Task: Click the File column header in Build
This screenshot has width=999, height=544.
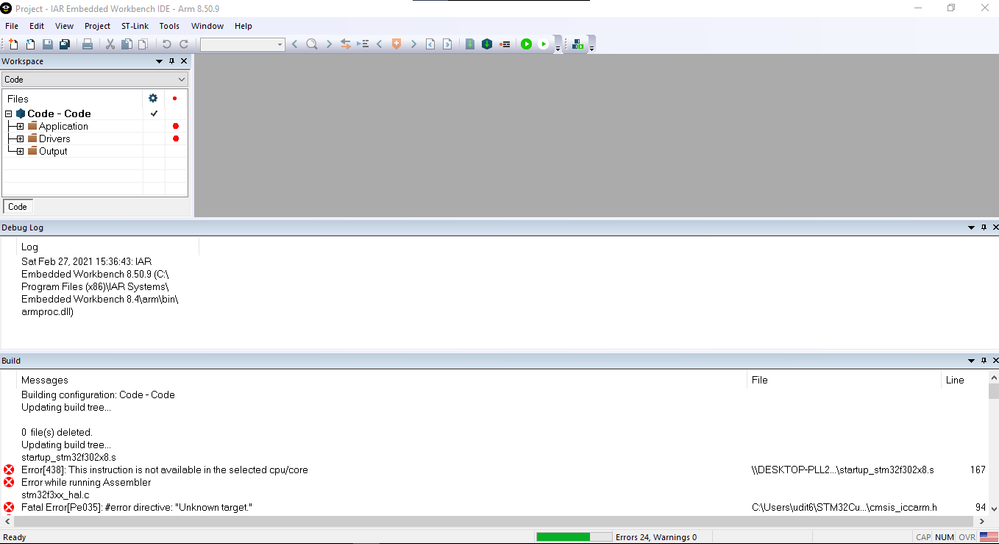Action: pyautogui.click(x=759, y=380)
